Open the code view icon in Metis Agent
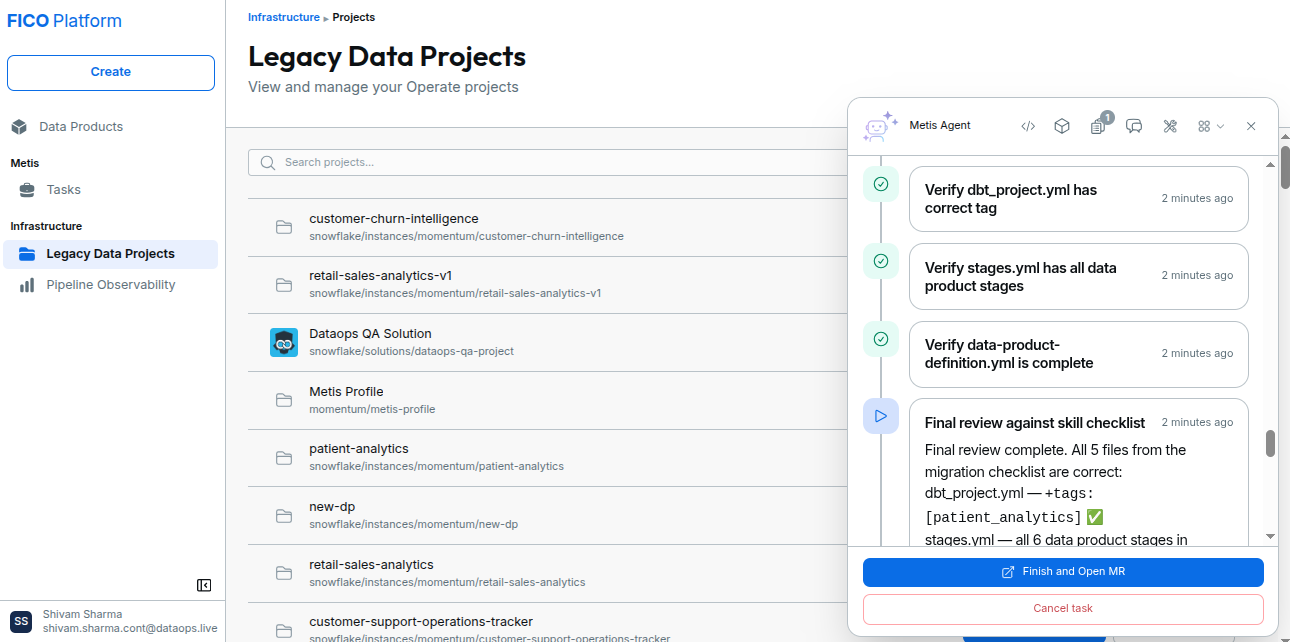 tap(1028, 126)
